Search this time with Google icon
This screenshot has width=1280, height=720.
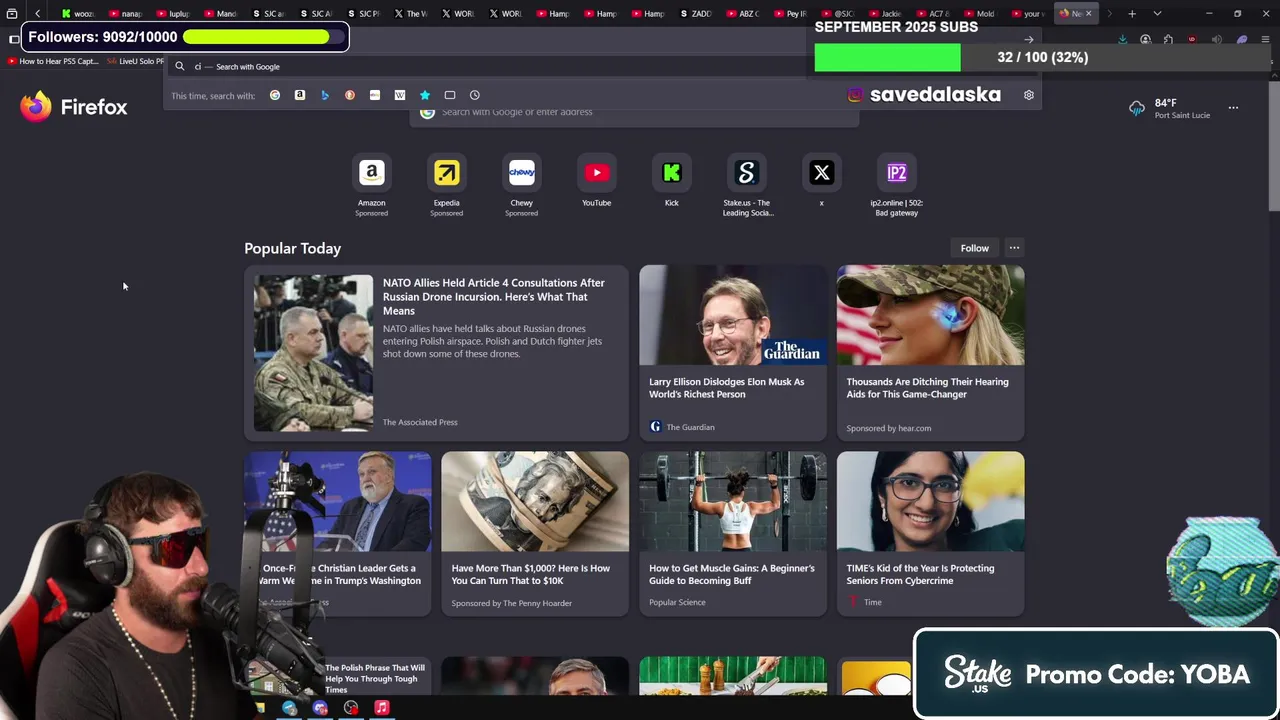[x=275, y=95]
